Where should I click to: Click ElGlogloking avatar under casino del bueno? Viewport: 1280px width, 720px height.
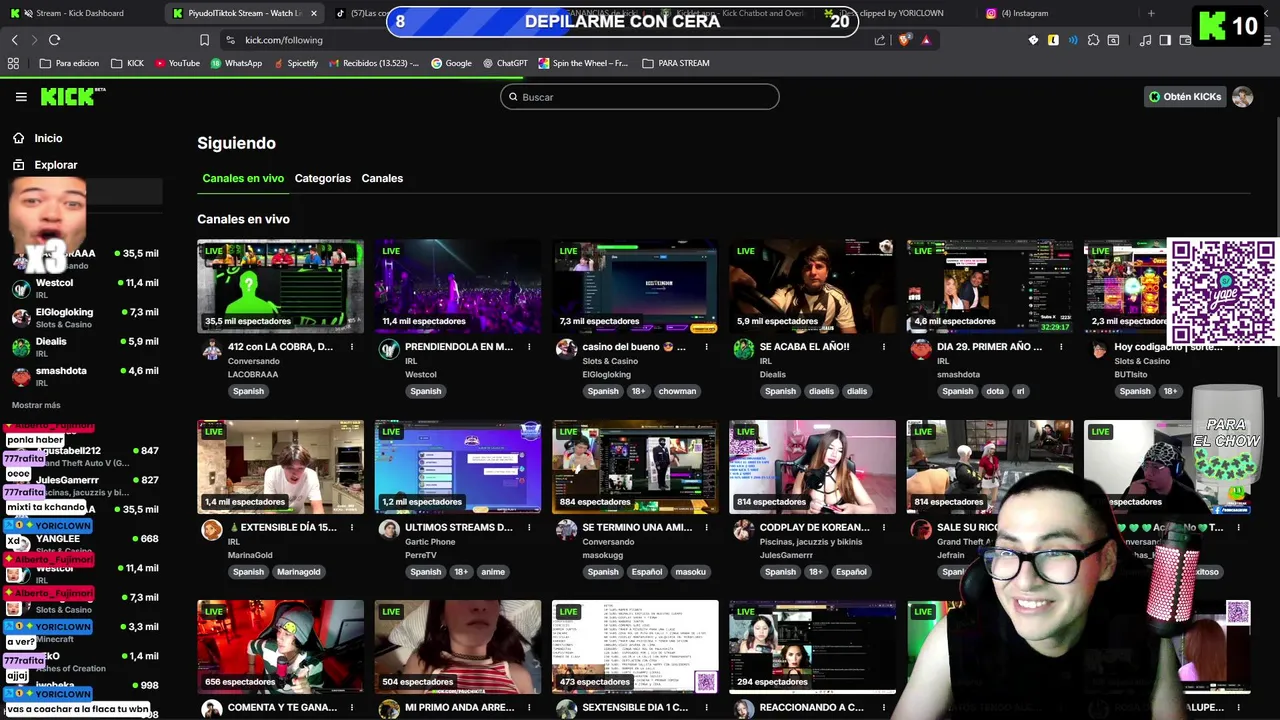[x=566, y=349]
